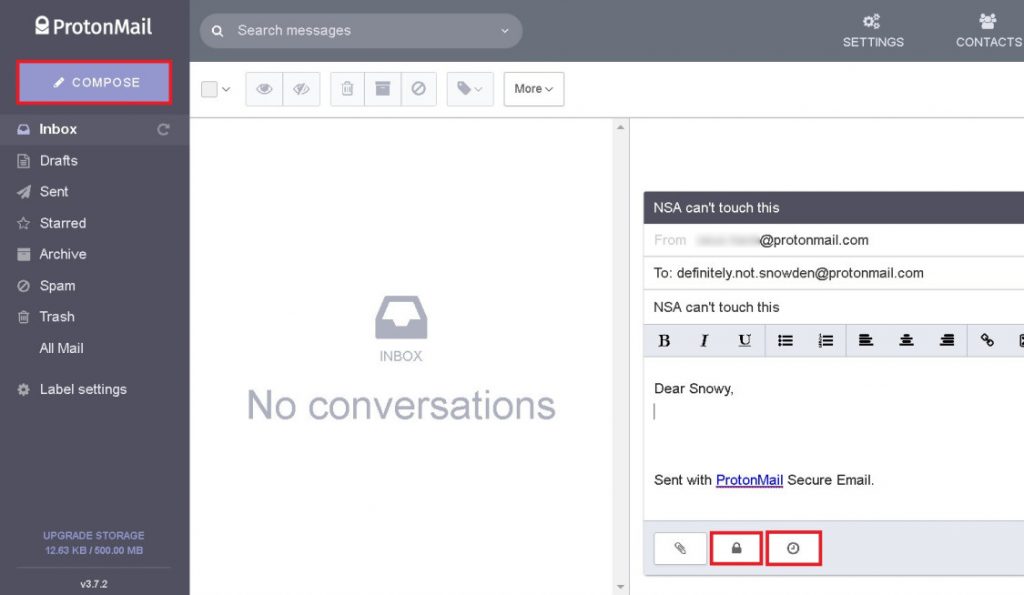Click the message list scroll-up arrow
Image resolution: width=1024 pixels, height=595 pixels.
pyautogui.click(x=620, y=127)
